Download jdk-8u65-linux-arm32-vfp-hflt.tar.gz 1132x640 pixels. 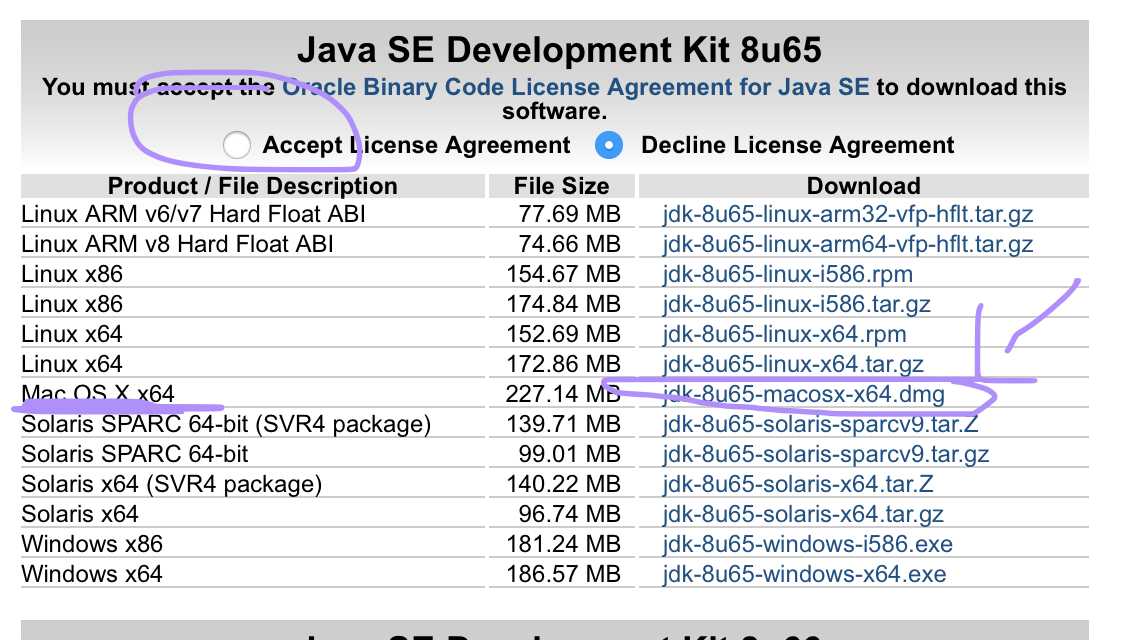pyautogui.click(x=848, y=214)
